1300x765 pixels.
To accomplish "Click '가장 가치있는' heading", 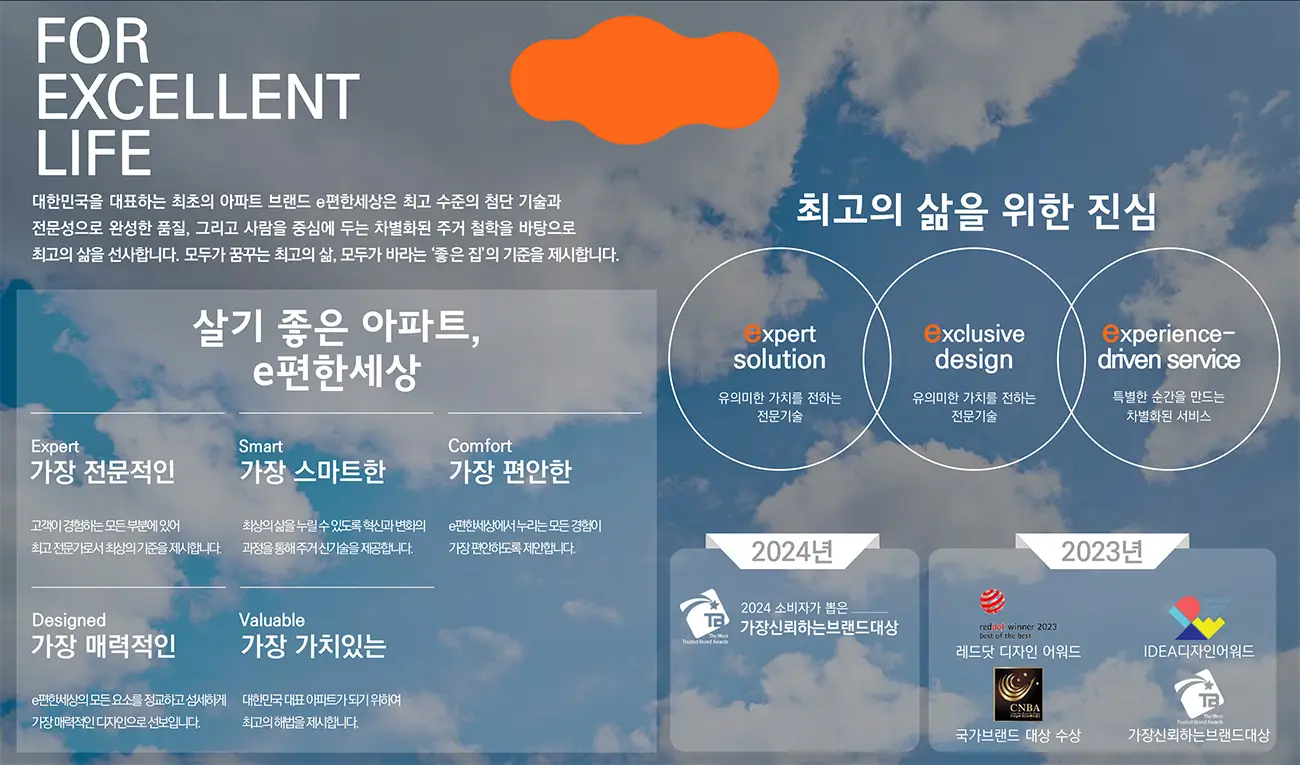I will click(313, 646).
